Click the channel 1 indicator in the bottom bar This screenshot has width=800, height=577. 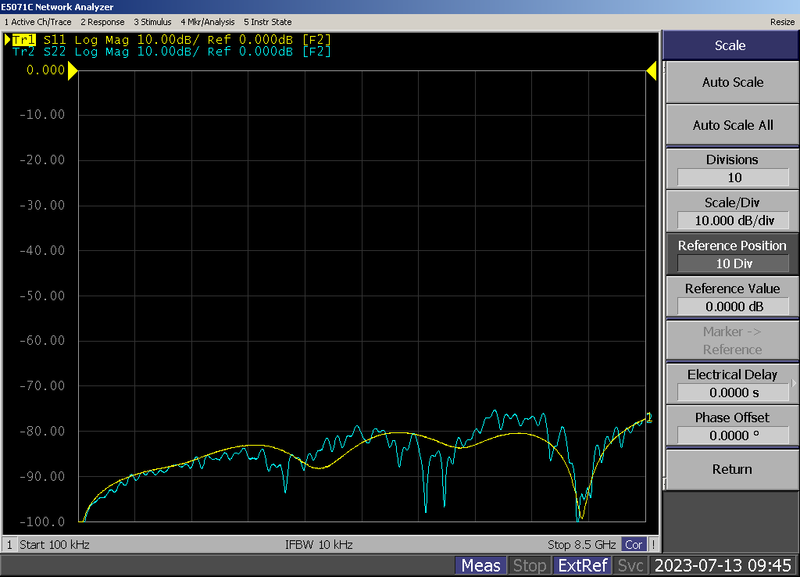coord(10,545)
